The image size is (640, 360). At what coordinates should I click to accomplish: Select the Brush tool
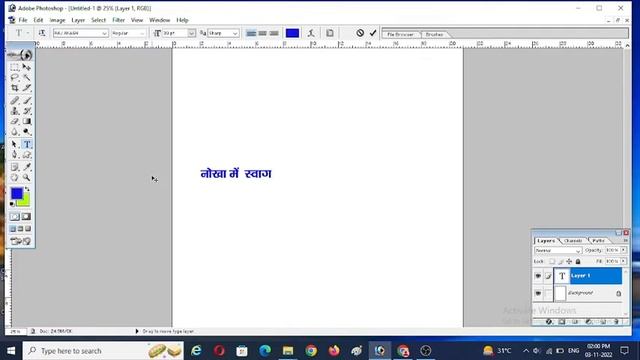tap(27, 100)
